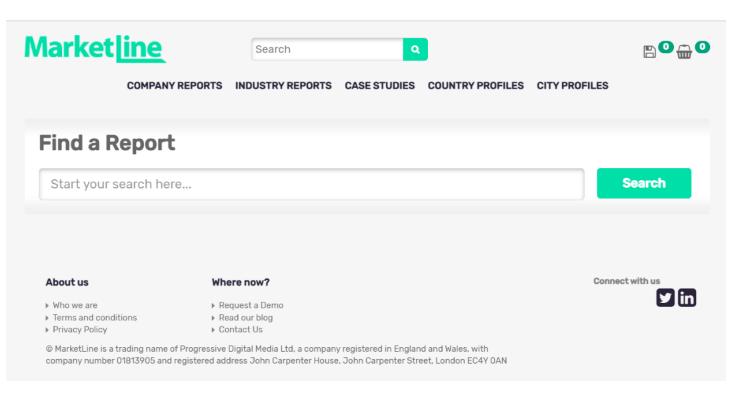Open Industry Reports menu

pos(283,86)
